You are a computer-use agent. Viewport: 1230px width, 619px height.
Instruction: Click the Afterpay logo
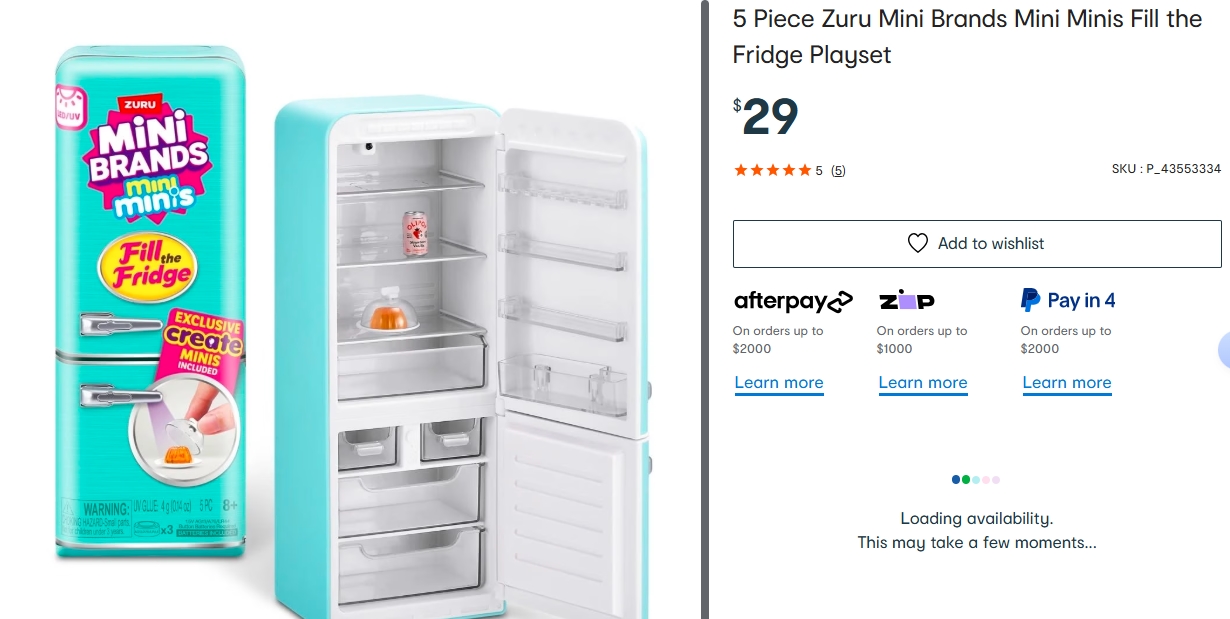pyautogui.click(x=793, y=300)
